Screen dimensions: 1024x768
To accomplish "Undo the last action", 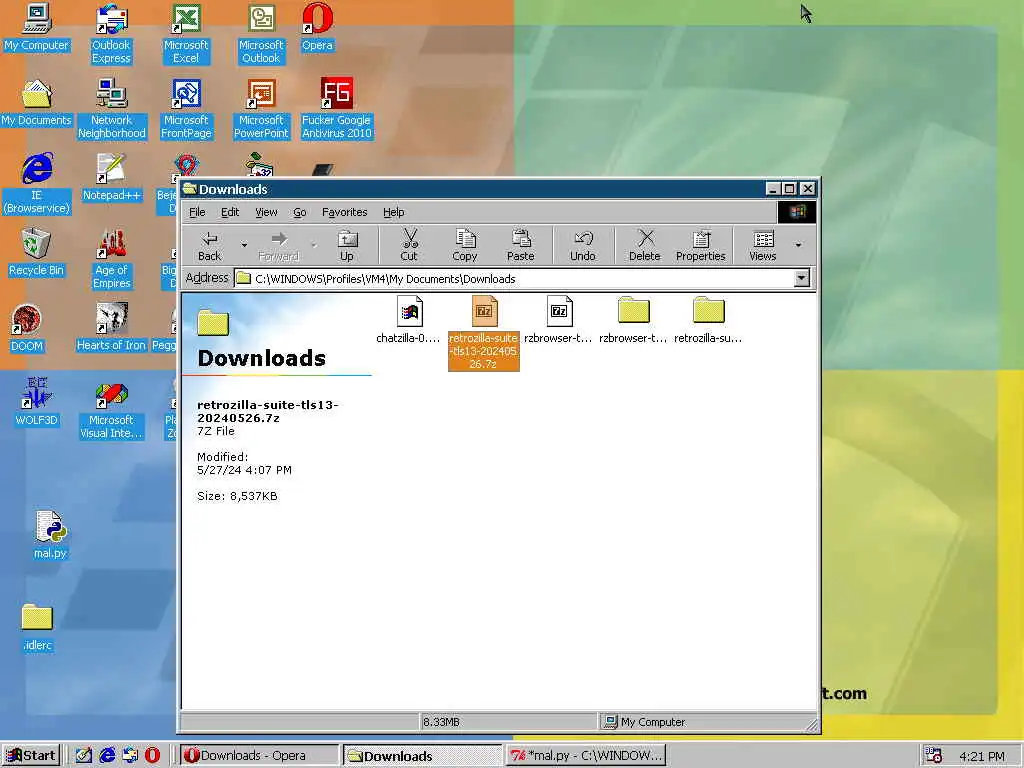I will (583, 246).
